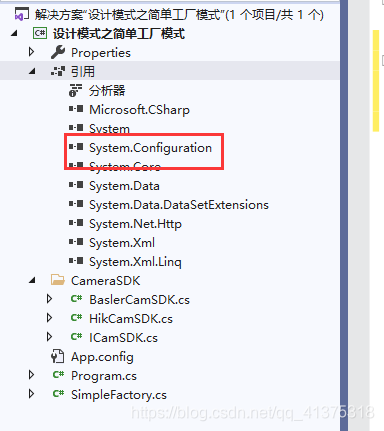Open the ICamSDK.cs file
The width and height of the screenshot is (384, 431).
(123, 338)
